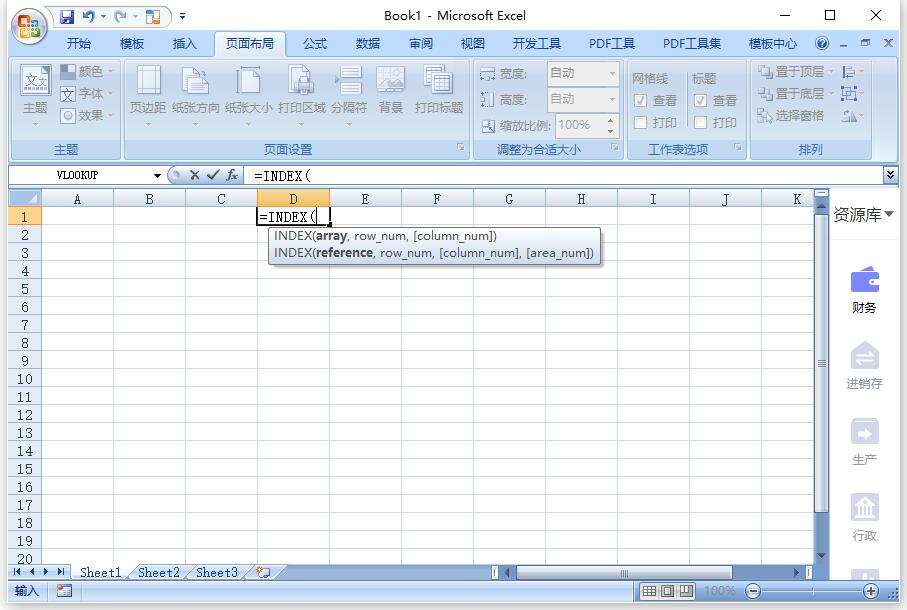Toggle Gridlines View (查看) checkbox
Screen dimensions: 907x610
pos(640,101)
